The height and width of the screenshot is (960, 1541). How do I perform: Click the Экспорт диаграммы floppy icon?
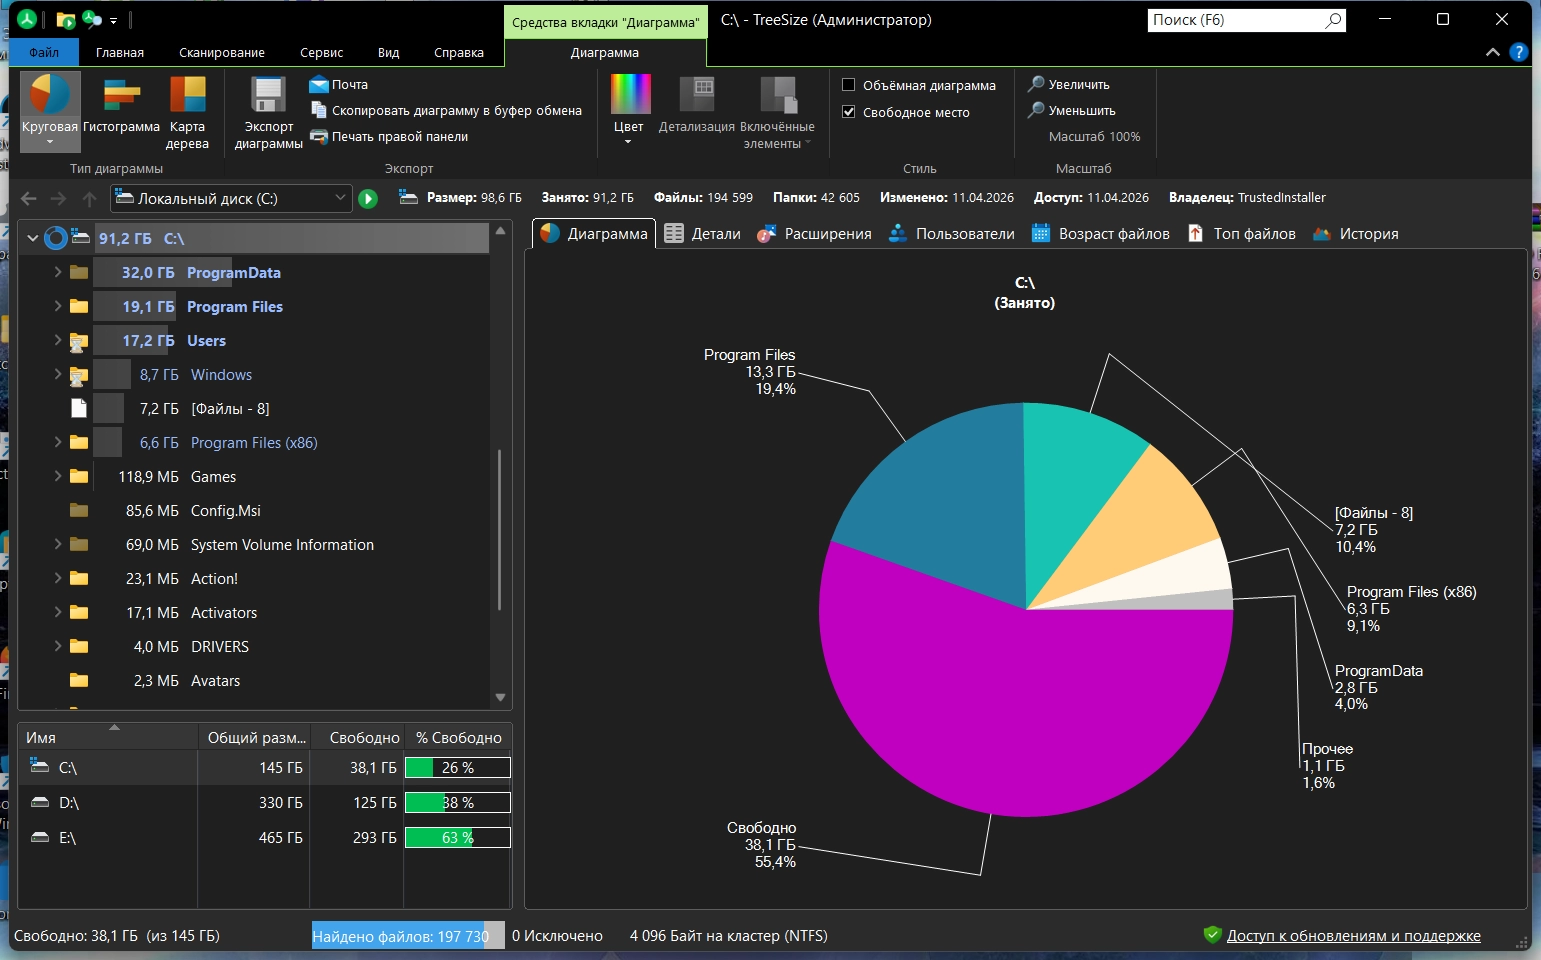(x=268, y=95)
